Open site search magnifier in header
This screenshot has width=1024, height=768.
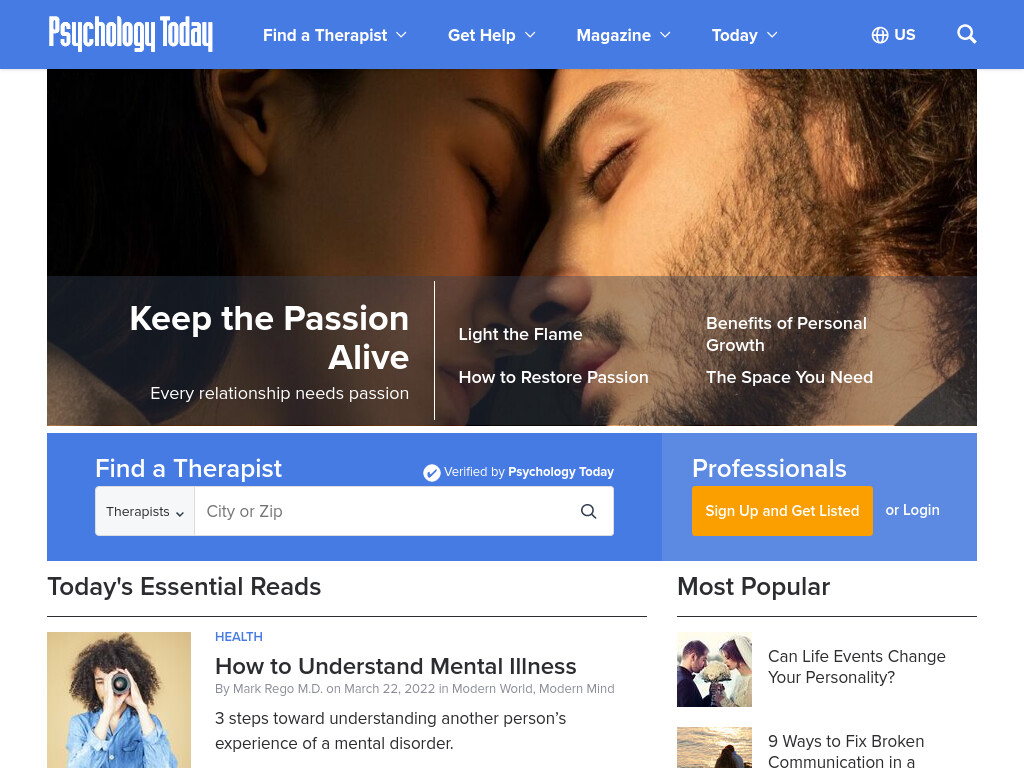coord(967,34)
